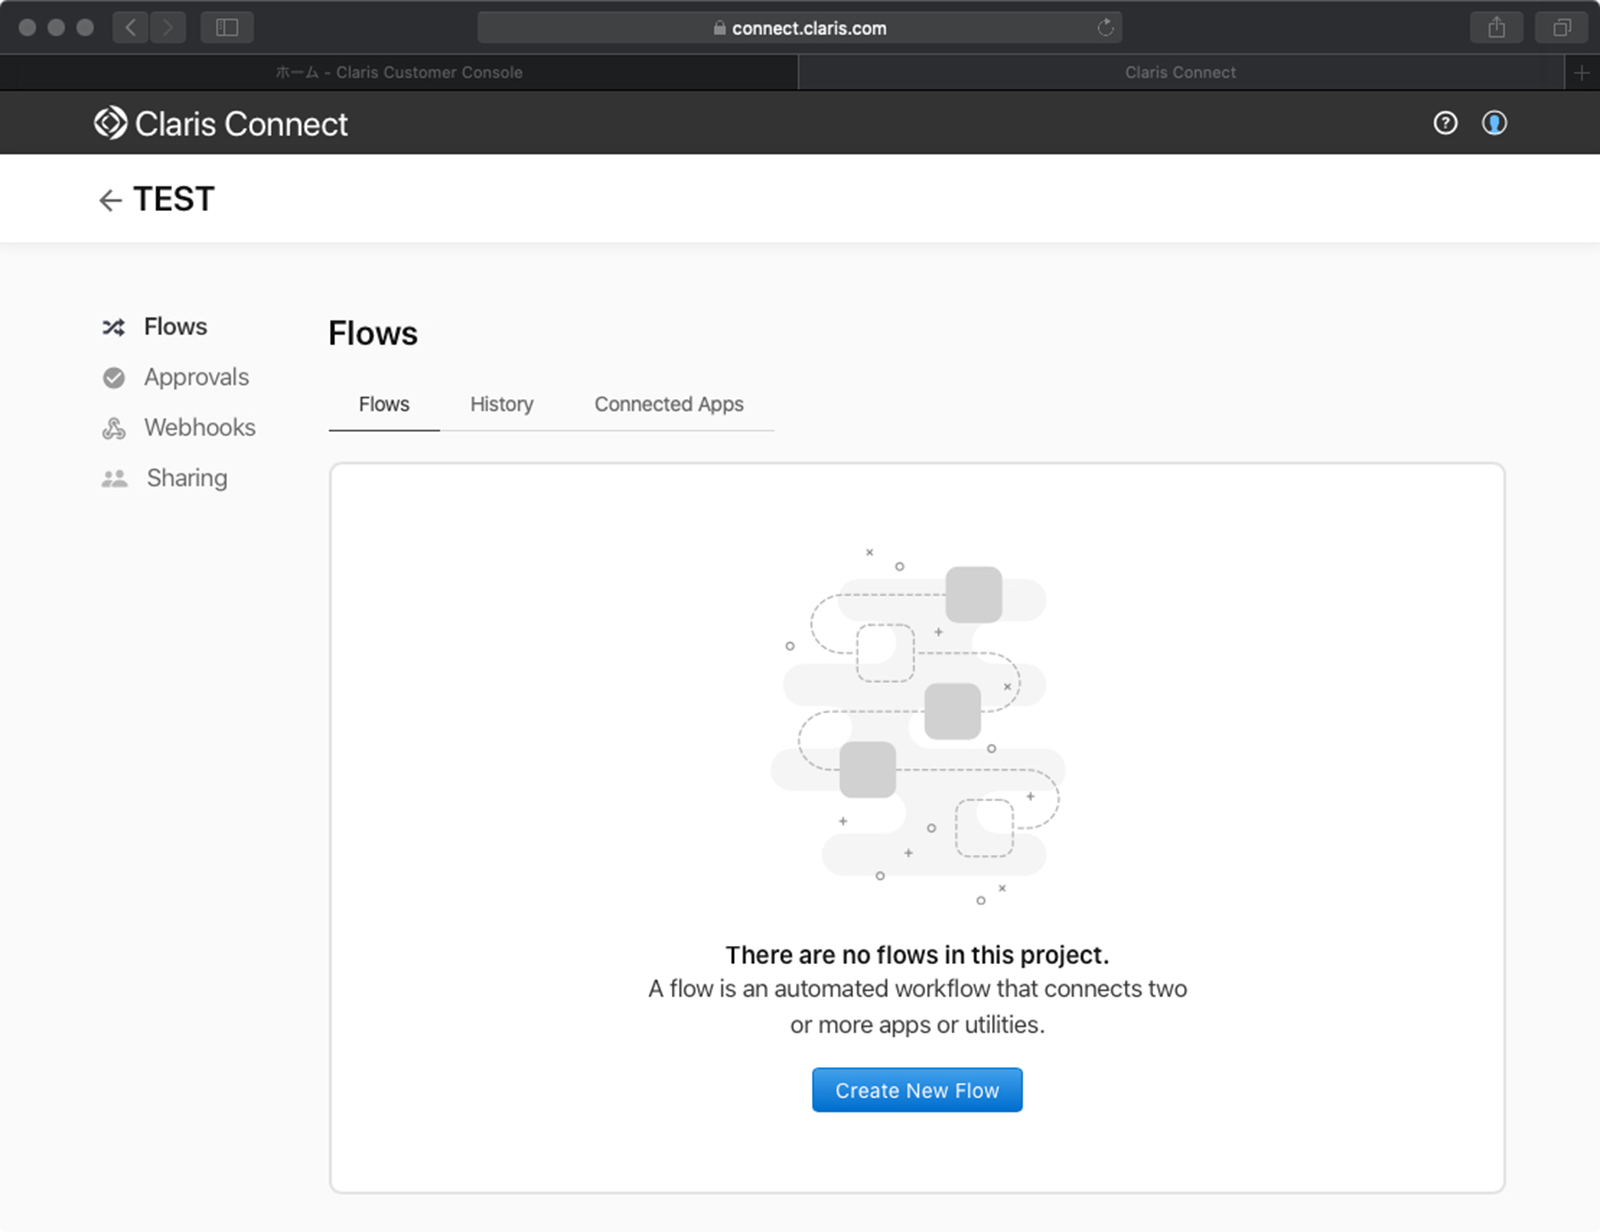Click the Approvals checkmark icon

point(114,378)
